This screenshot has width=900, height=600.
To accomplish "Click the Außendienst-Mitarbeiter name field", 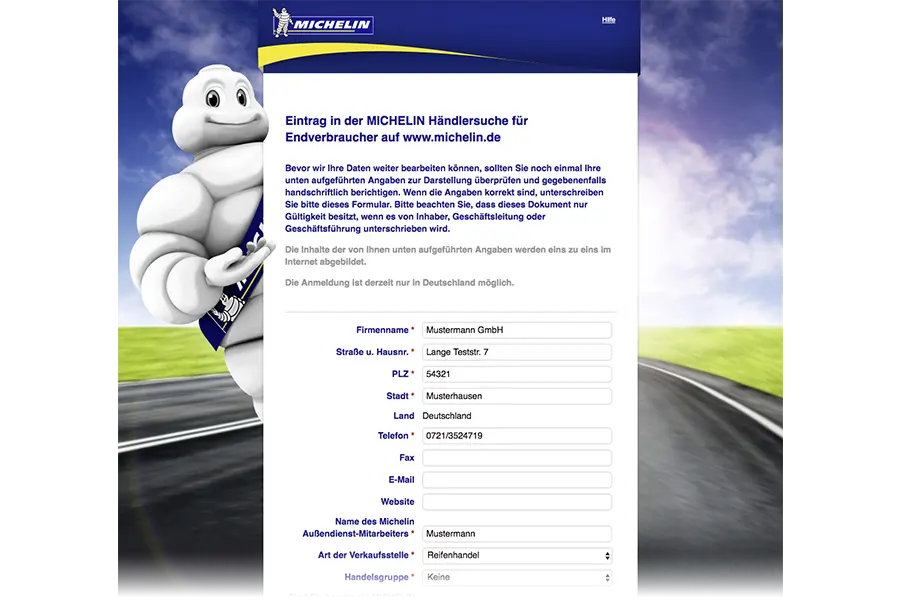I will coord(517,534).
